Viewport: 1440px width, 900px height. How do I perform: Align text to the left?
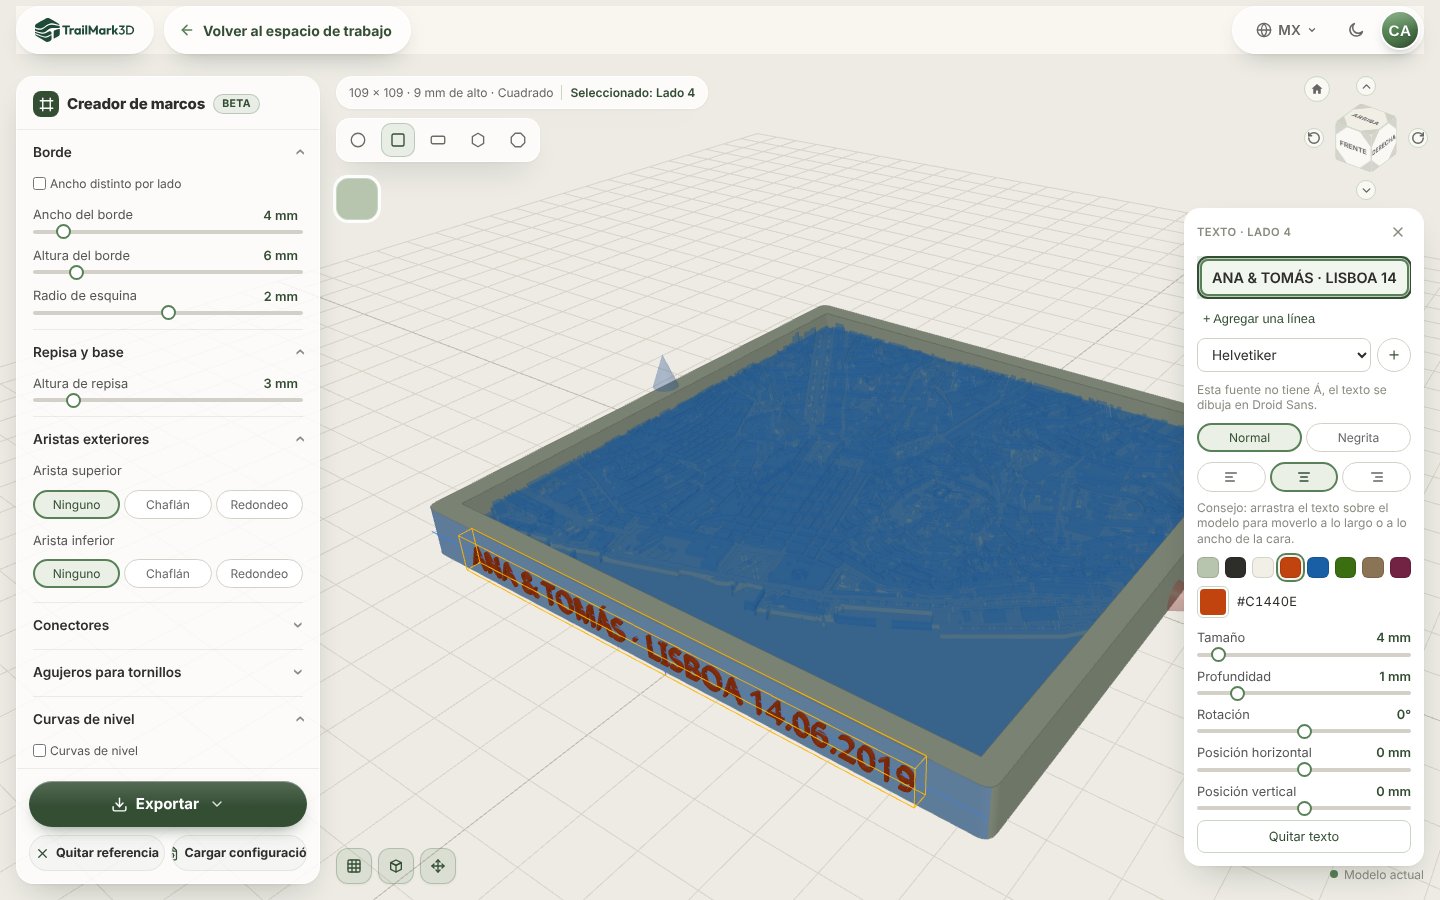(x=1231, y=477)
